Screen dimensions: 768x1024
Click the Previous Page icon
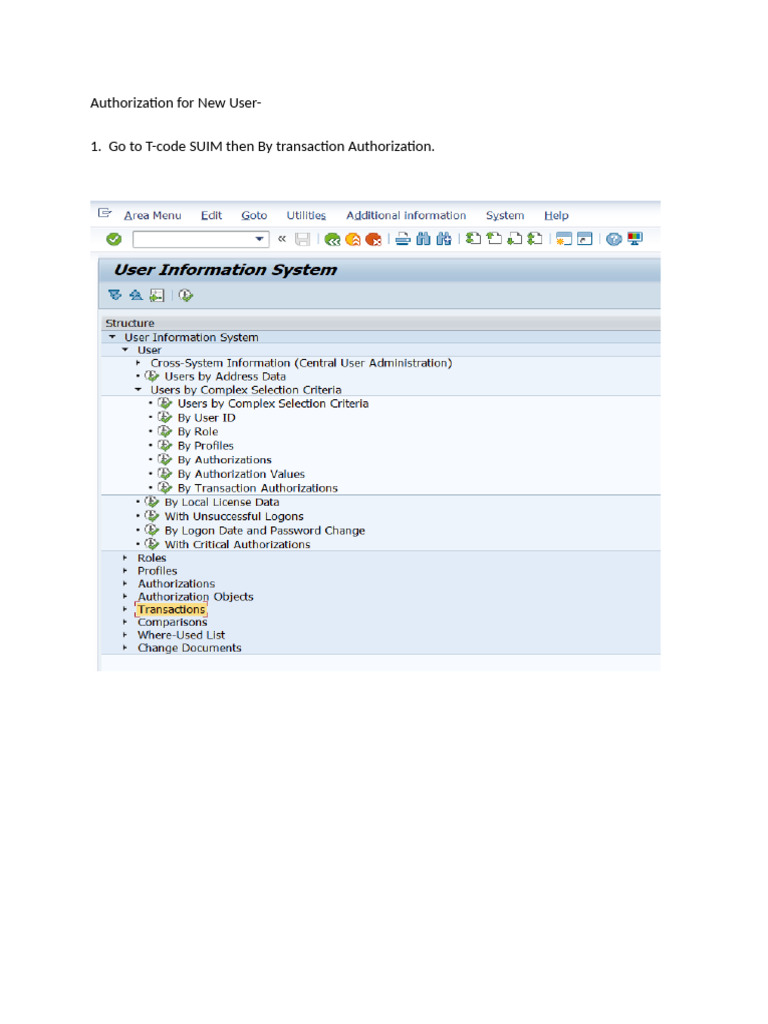click(494, 239)
